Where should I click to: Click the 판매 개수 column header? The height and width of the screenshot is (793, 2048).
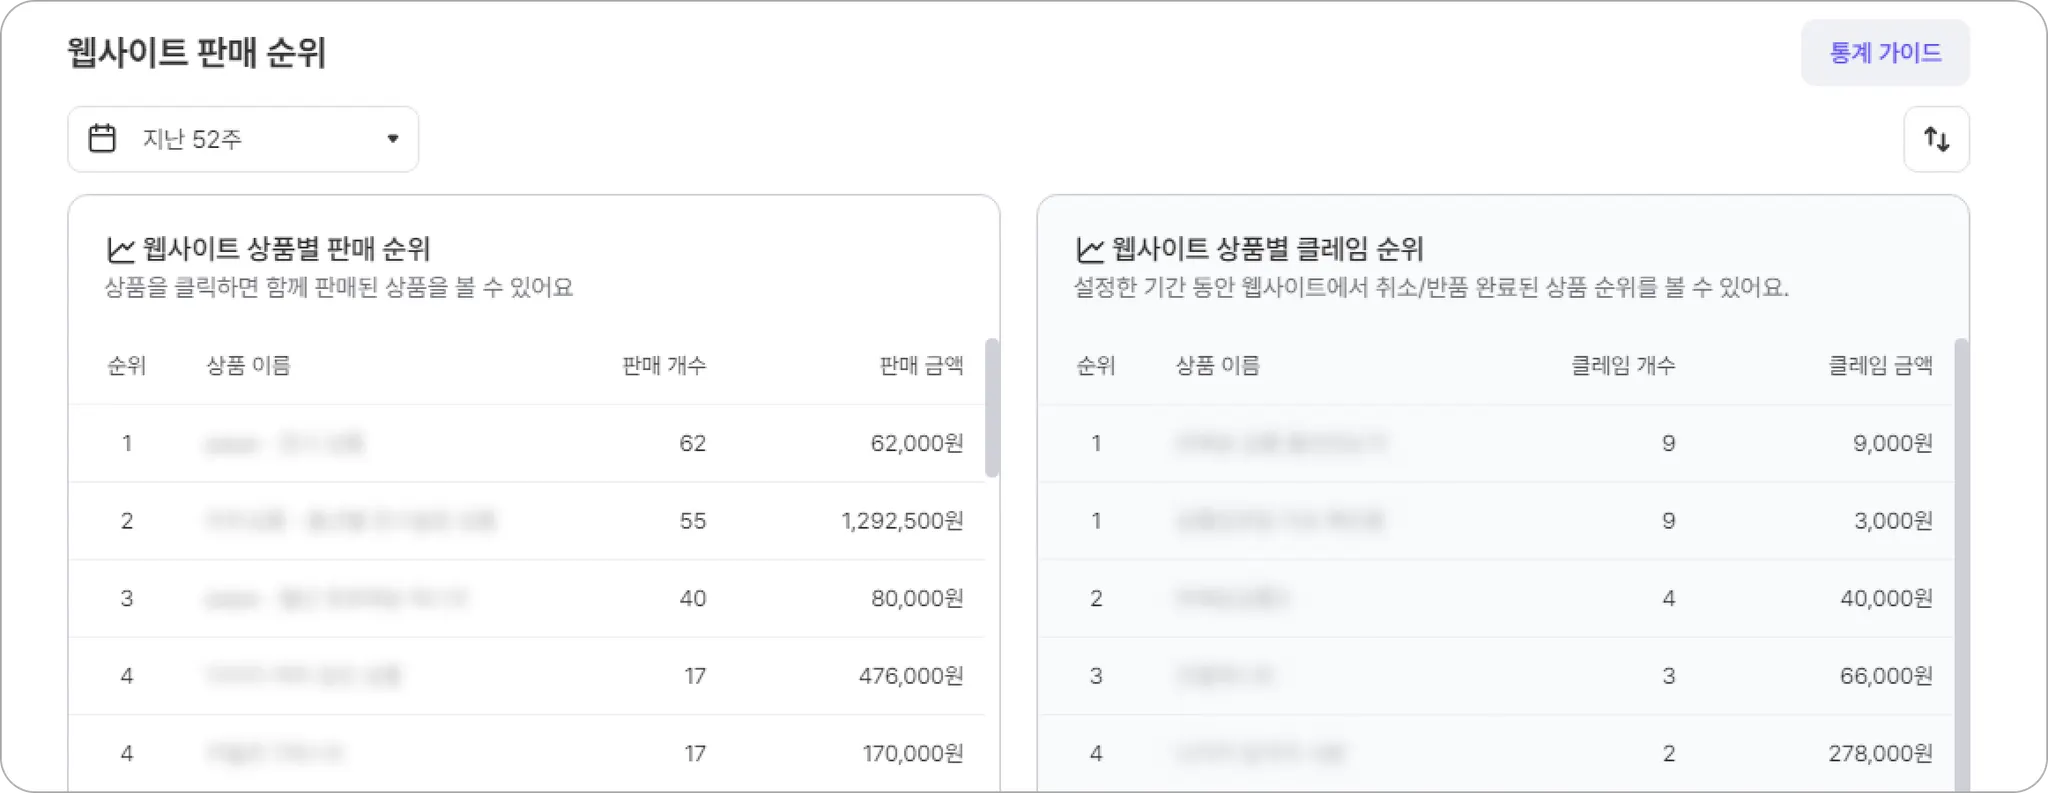pyautogui.click(x=663, y=366)
